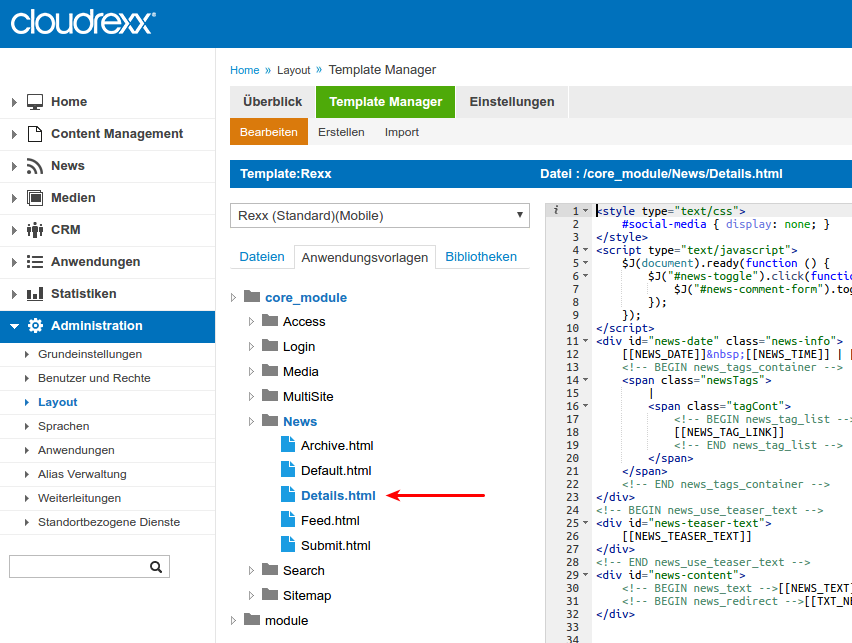852x643 pixels.
Task: Click the Search folder icon
Action: (270, 569)
